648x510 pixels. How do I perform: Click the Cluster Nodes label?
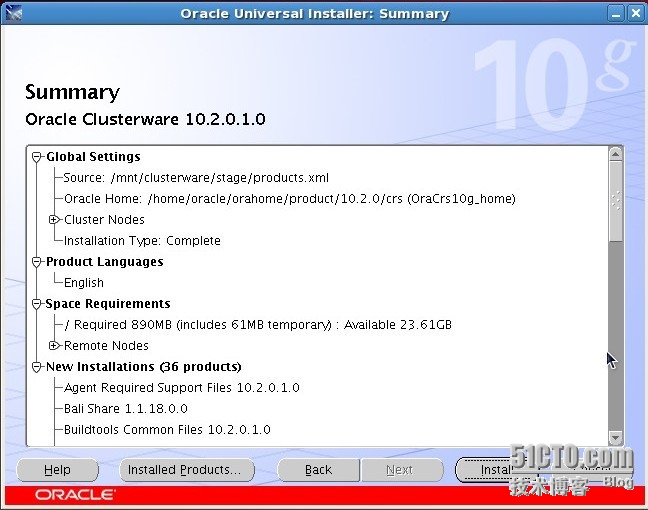[104, 220]
